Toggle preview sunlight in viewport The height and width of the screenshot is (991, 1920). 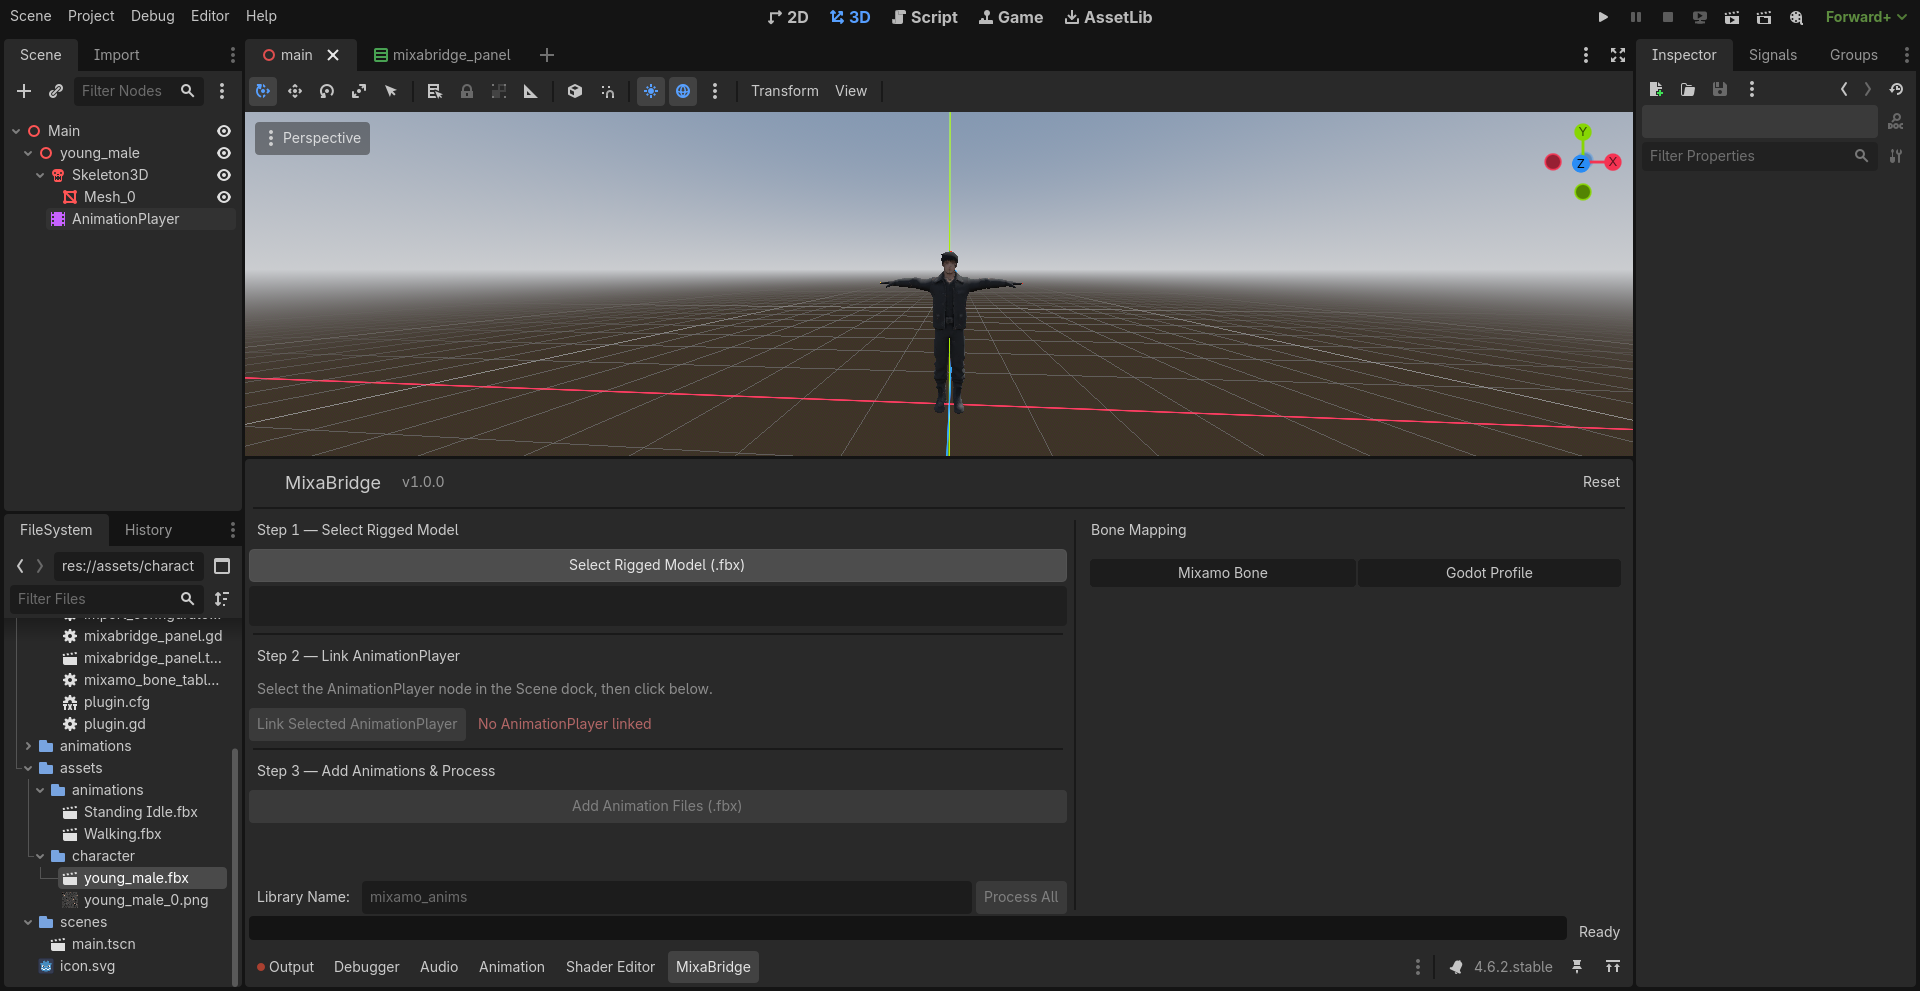tap(651, 91)
